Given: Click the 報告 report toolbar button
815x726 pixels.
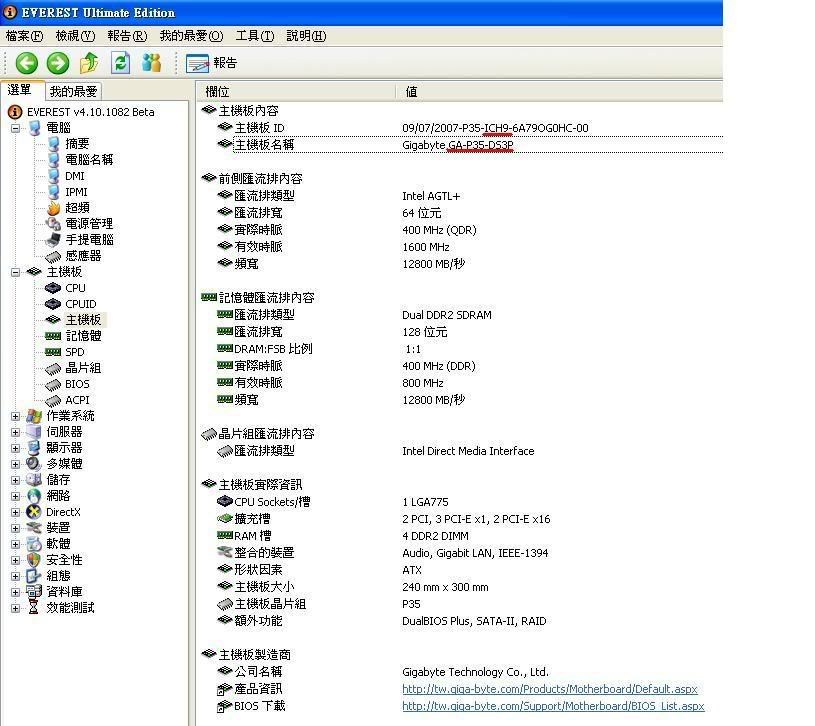Looking at the screenshot, I should 212,63.
